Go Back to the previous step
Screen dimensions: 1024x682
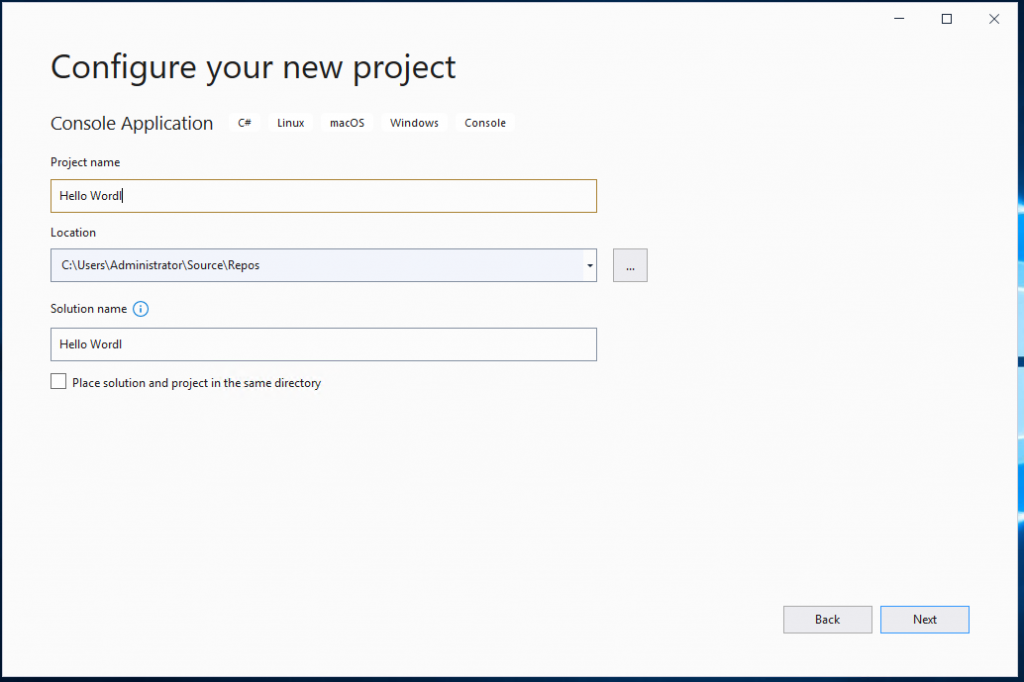coord(827,619)
